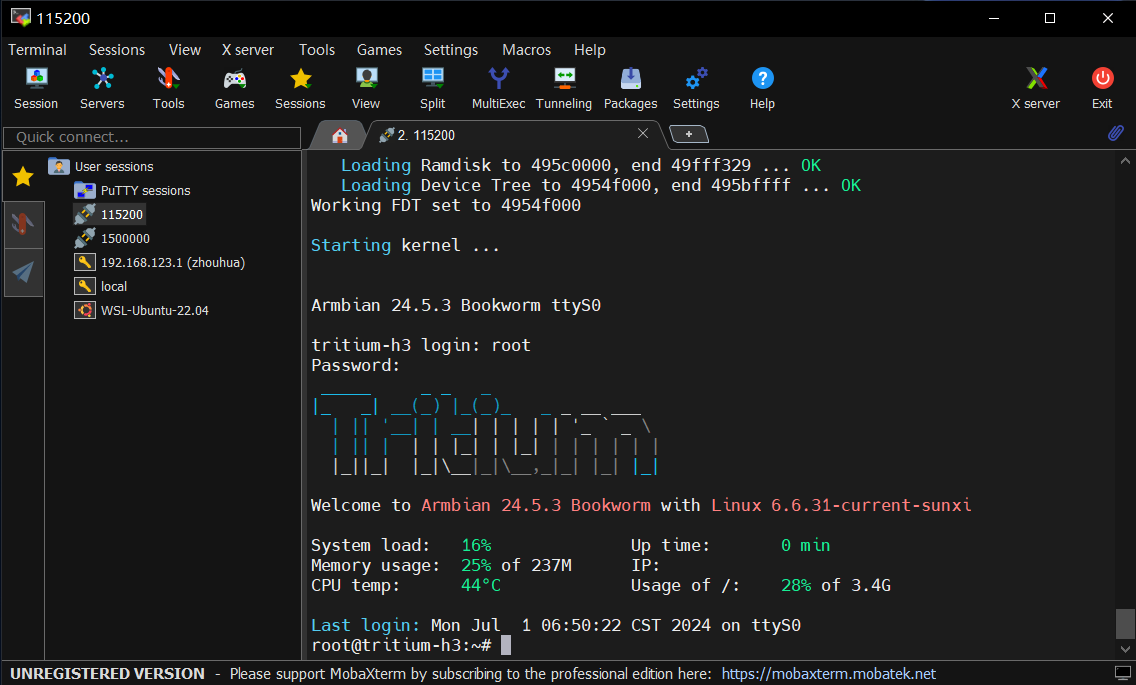Select the local session entry

click(101, 286)
